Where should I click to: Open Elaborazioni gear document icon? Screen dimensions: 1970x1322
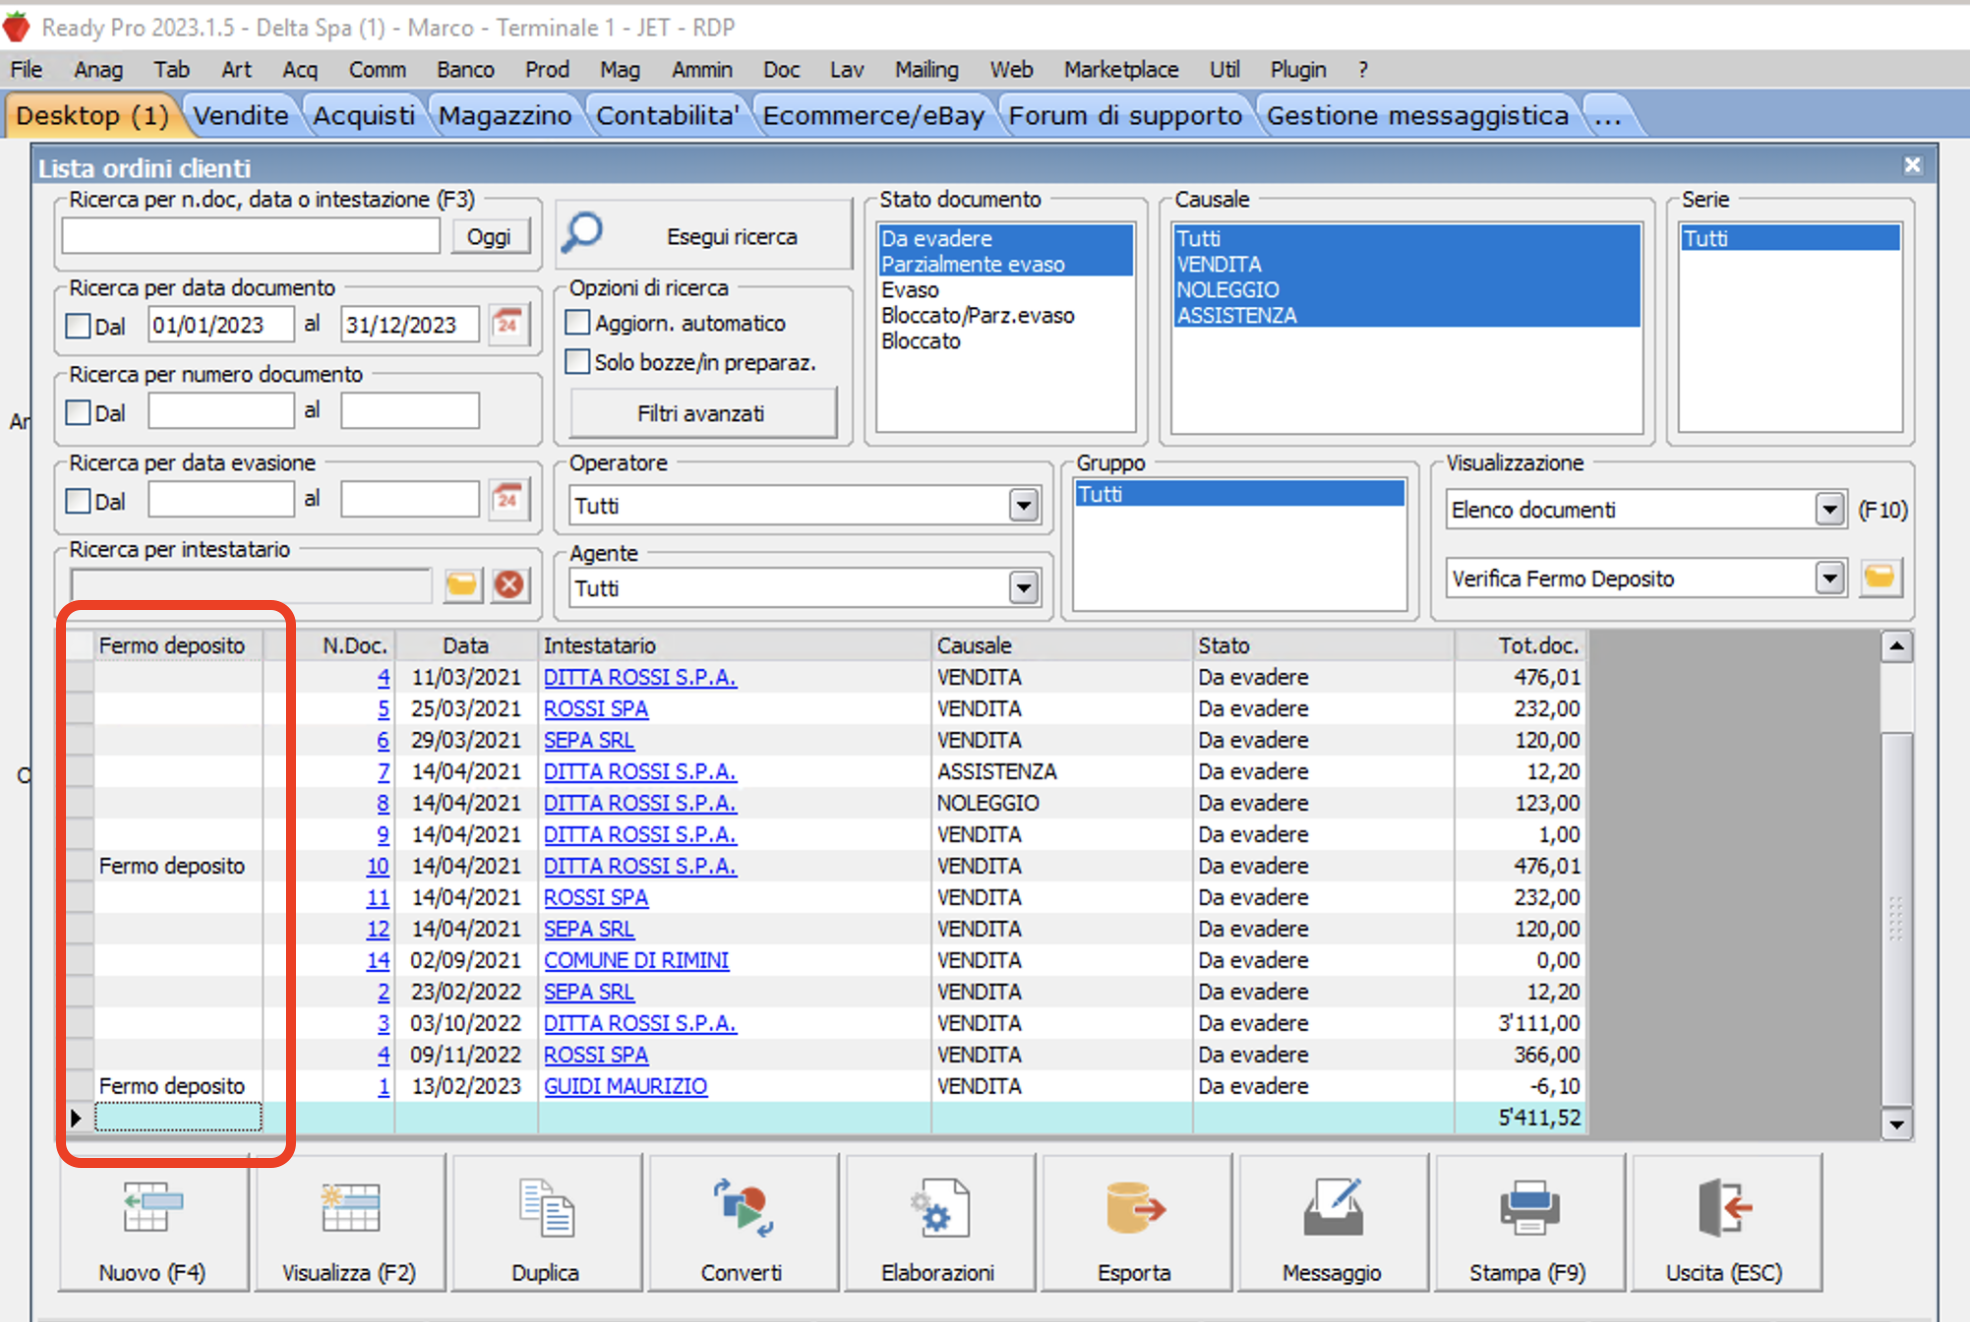pos(938,1208)
